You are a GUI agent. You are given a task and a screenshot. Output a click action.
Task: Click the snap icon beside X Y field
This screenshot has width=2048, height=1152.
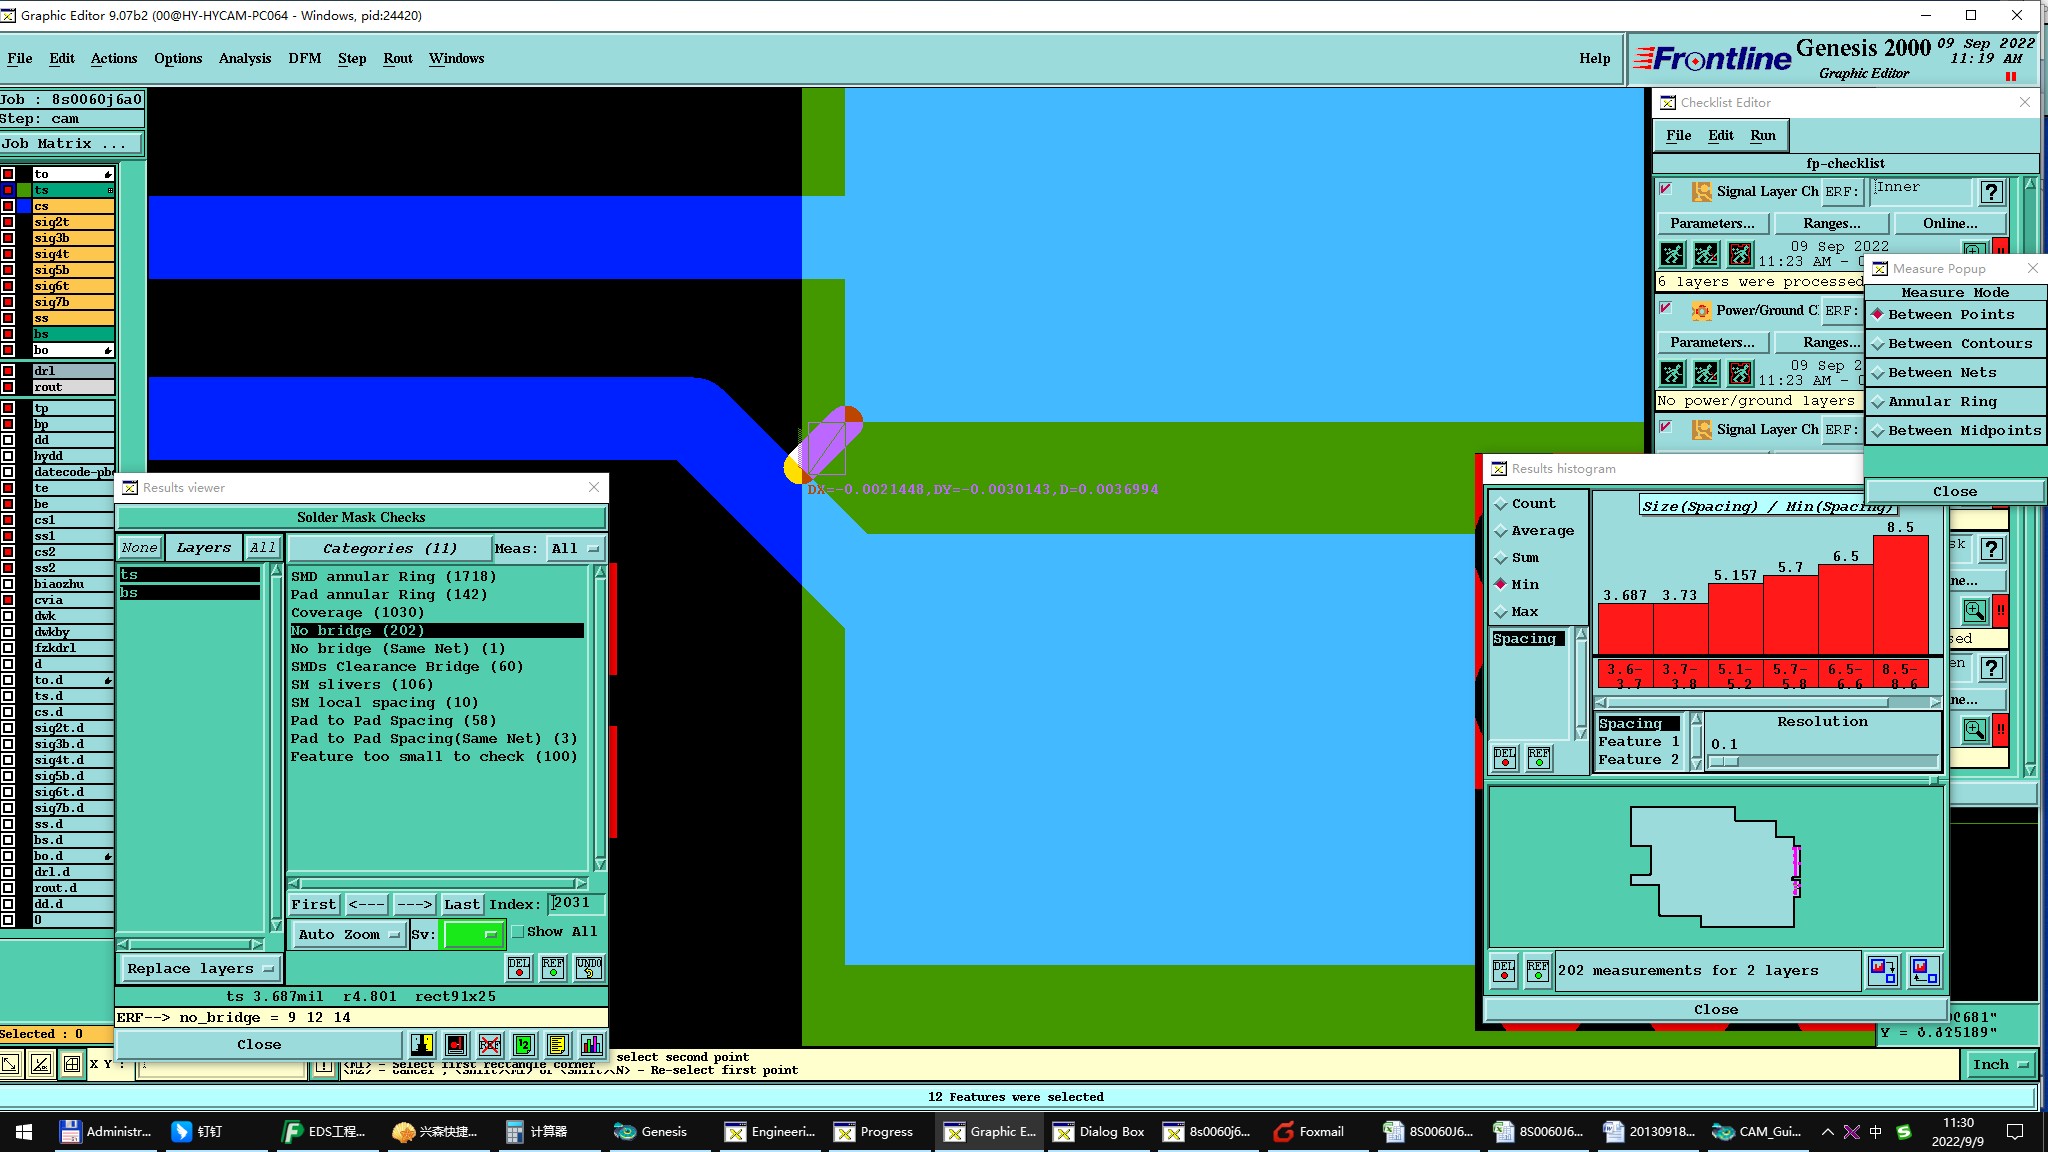pyautogui.click(x=72, y=1064)
